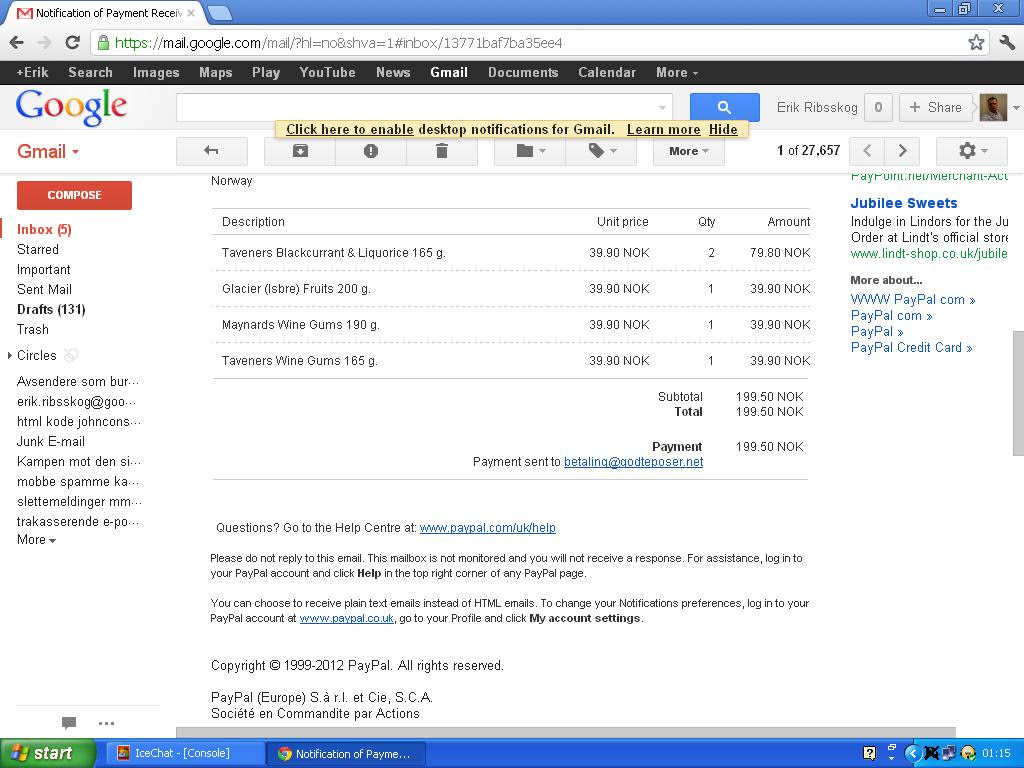
Task: Click the address bar URL
Action: [338, 43]
